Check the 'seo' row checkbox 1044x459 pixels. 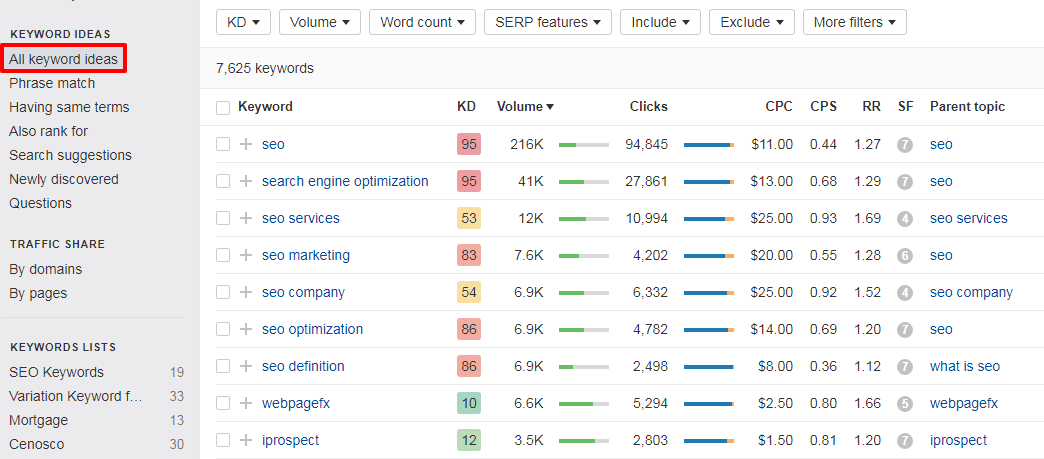[x=223, y=144]
